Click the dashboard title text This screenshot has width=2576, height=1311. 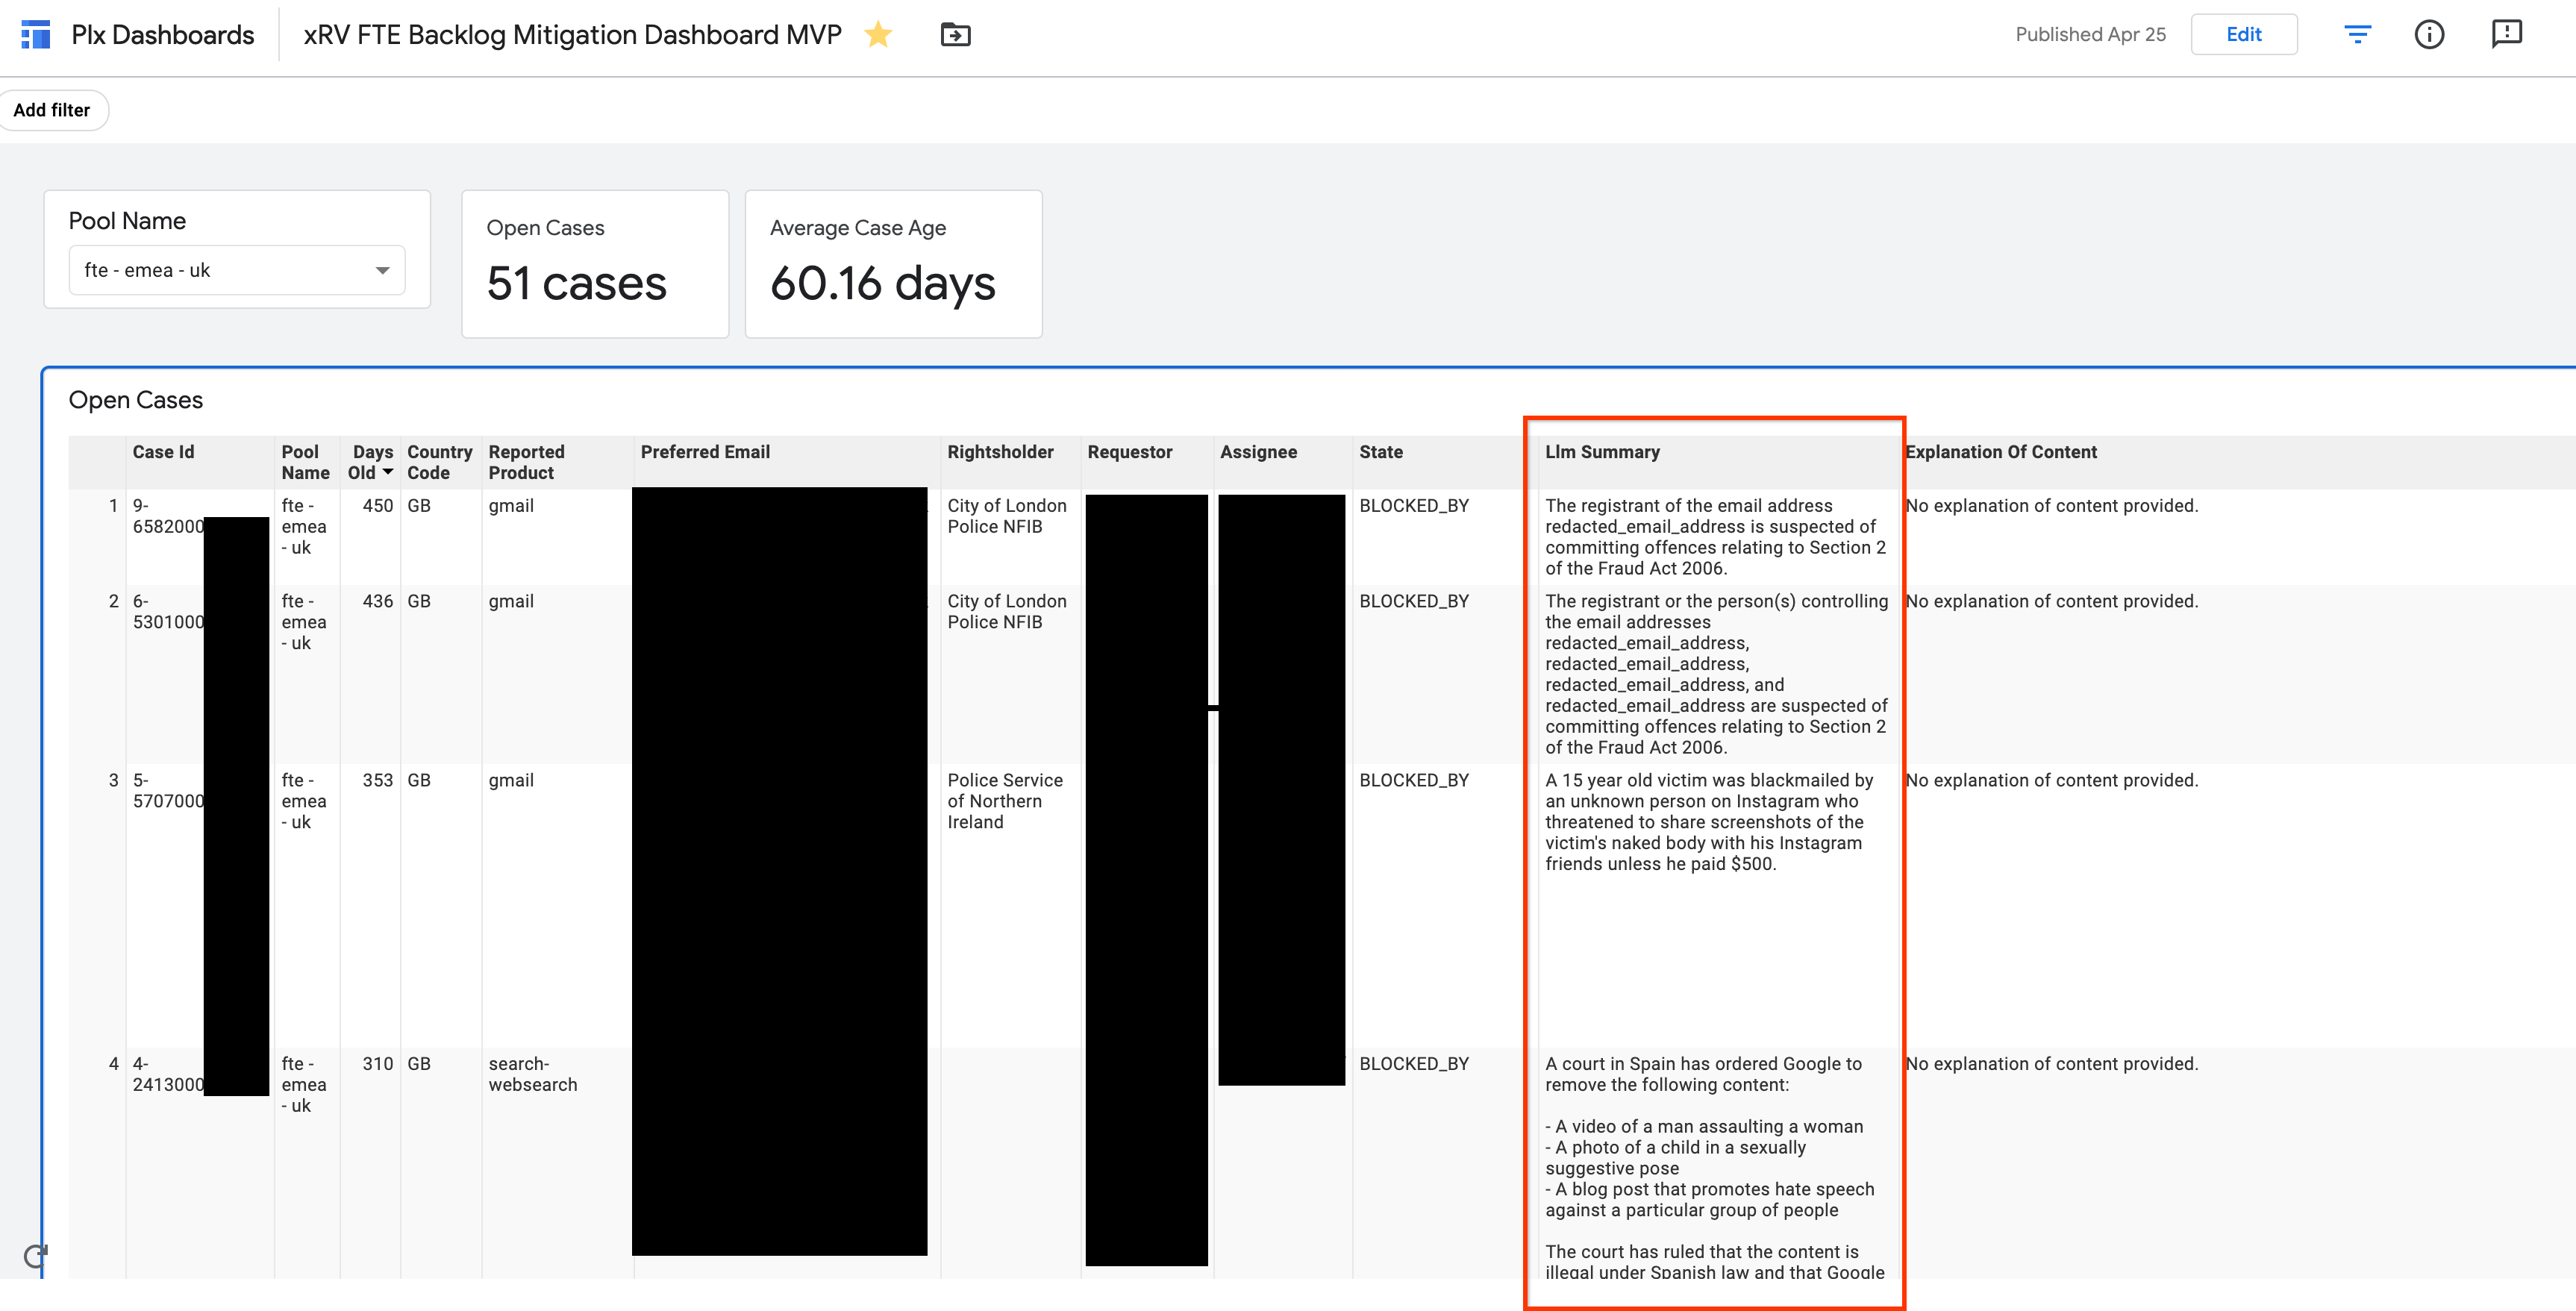pos(572,35)
